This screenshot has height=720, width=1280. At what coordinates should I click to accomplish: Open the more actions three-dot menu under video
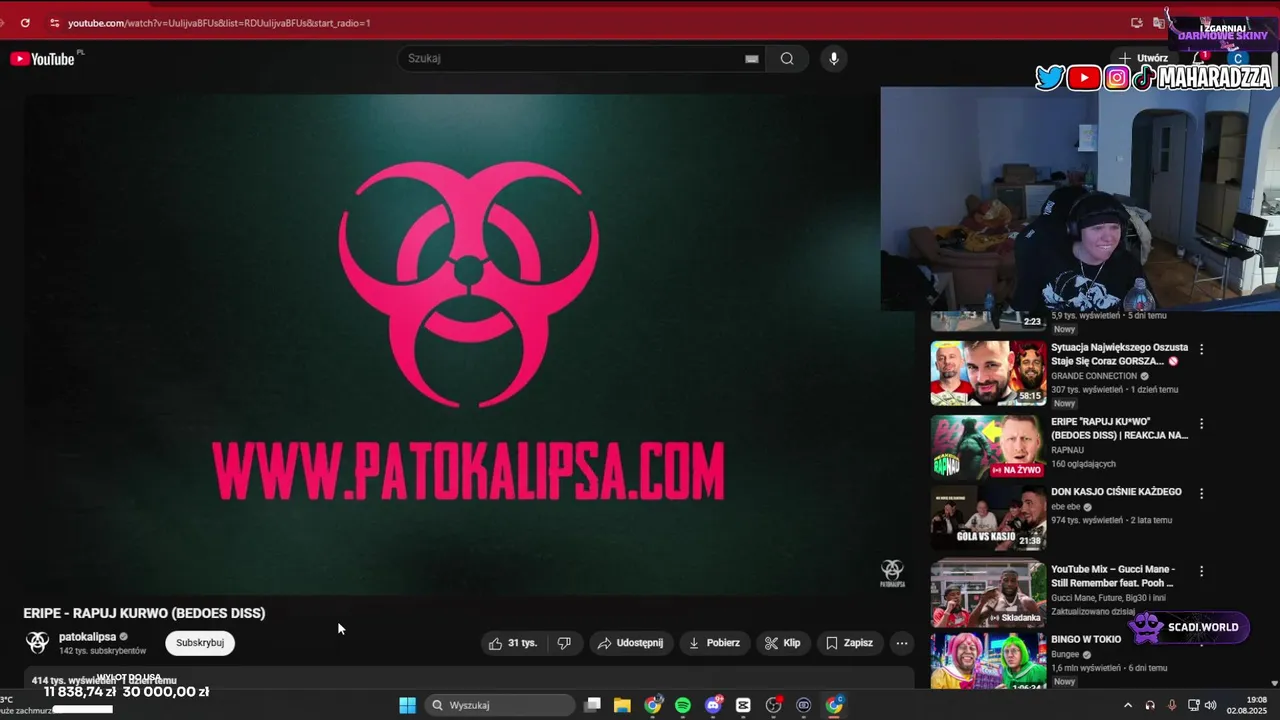point(902,643)
